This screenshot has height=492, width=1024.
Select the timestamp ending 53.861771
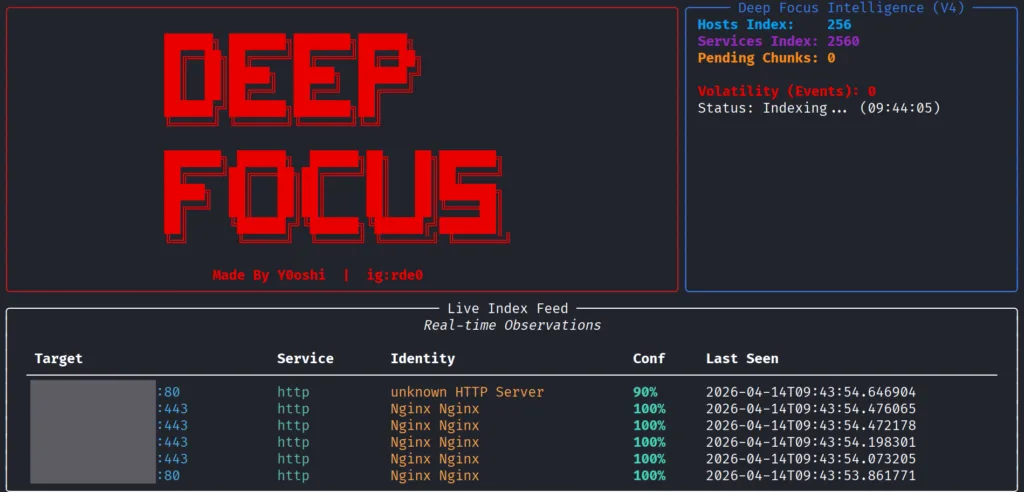tap(810, 476)
